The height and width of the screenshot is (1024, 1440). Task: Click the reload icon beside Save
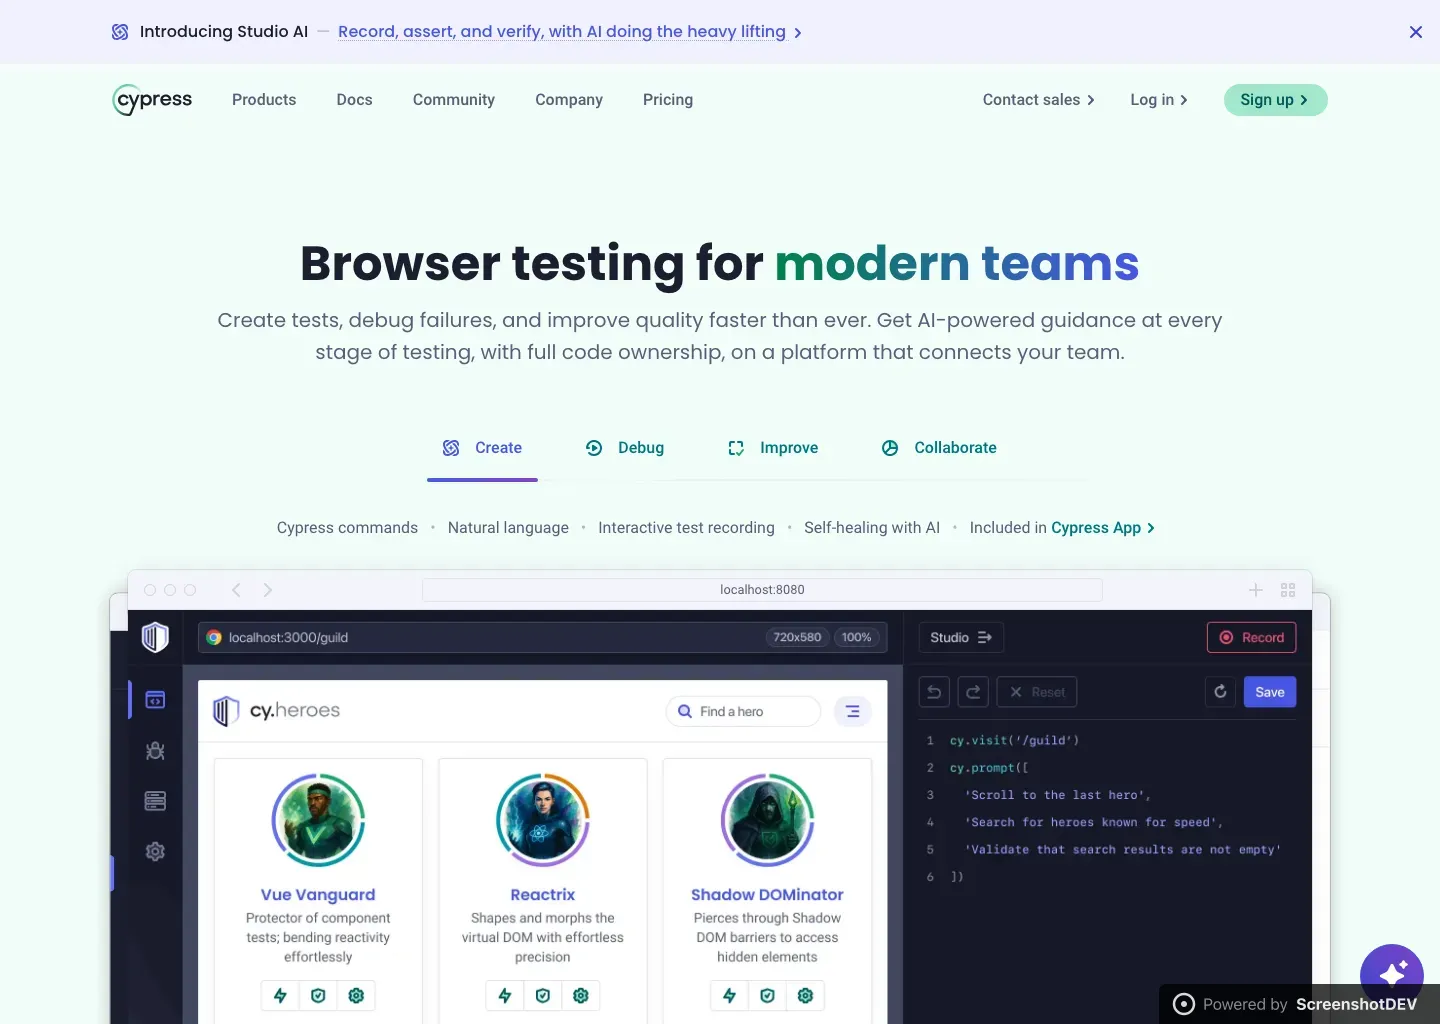(x=1221, y=692)
